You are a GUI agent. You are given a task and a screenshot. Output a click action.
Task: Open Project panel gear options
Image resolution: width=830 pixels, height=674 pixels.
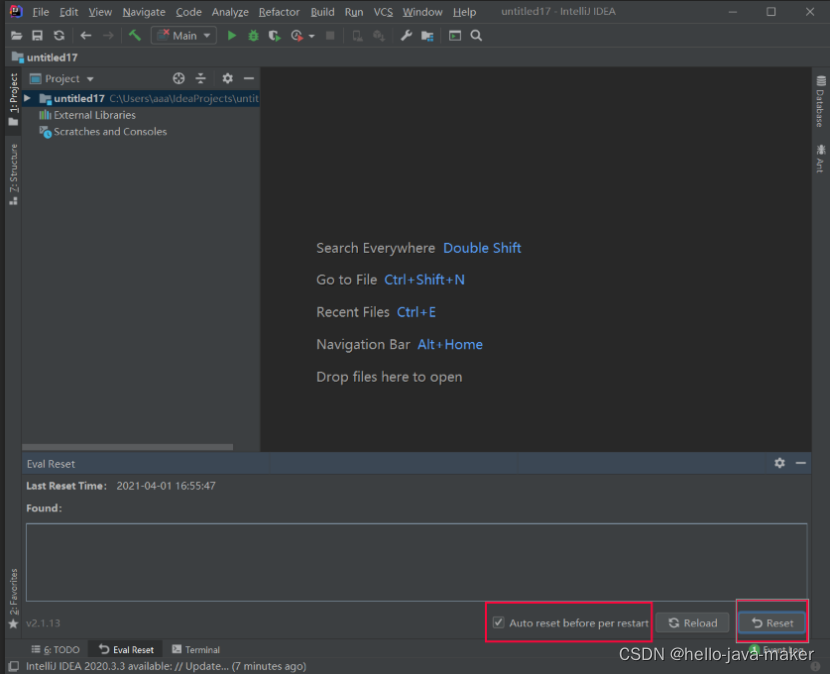pos(228,78)
